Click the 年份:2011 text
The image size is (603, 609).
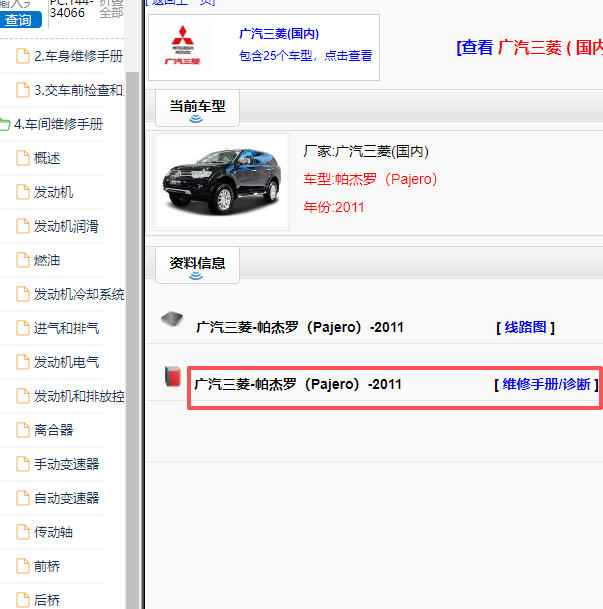pos(334,207)
